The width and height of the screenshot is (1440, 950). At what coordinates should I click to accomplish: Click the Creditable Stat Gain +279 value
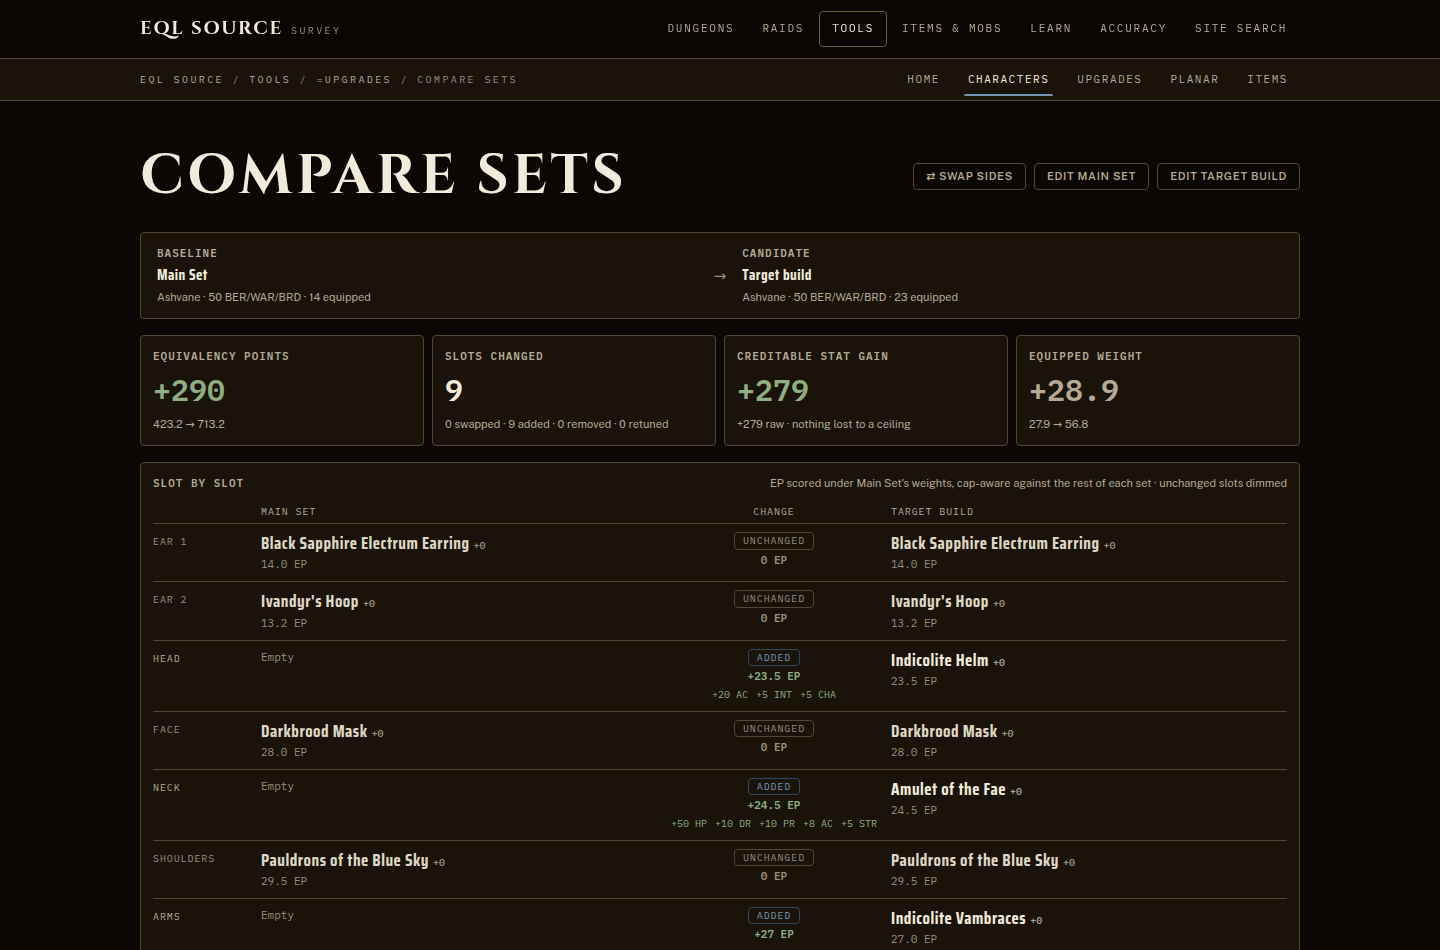point(773,391)
